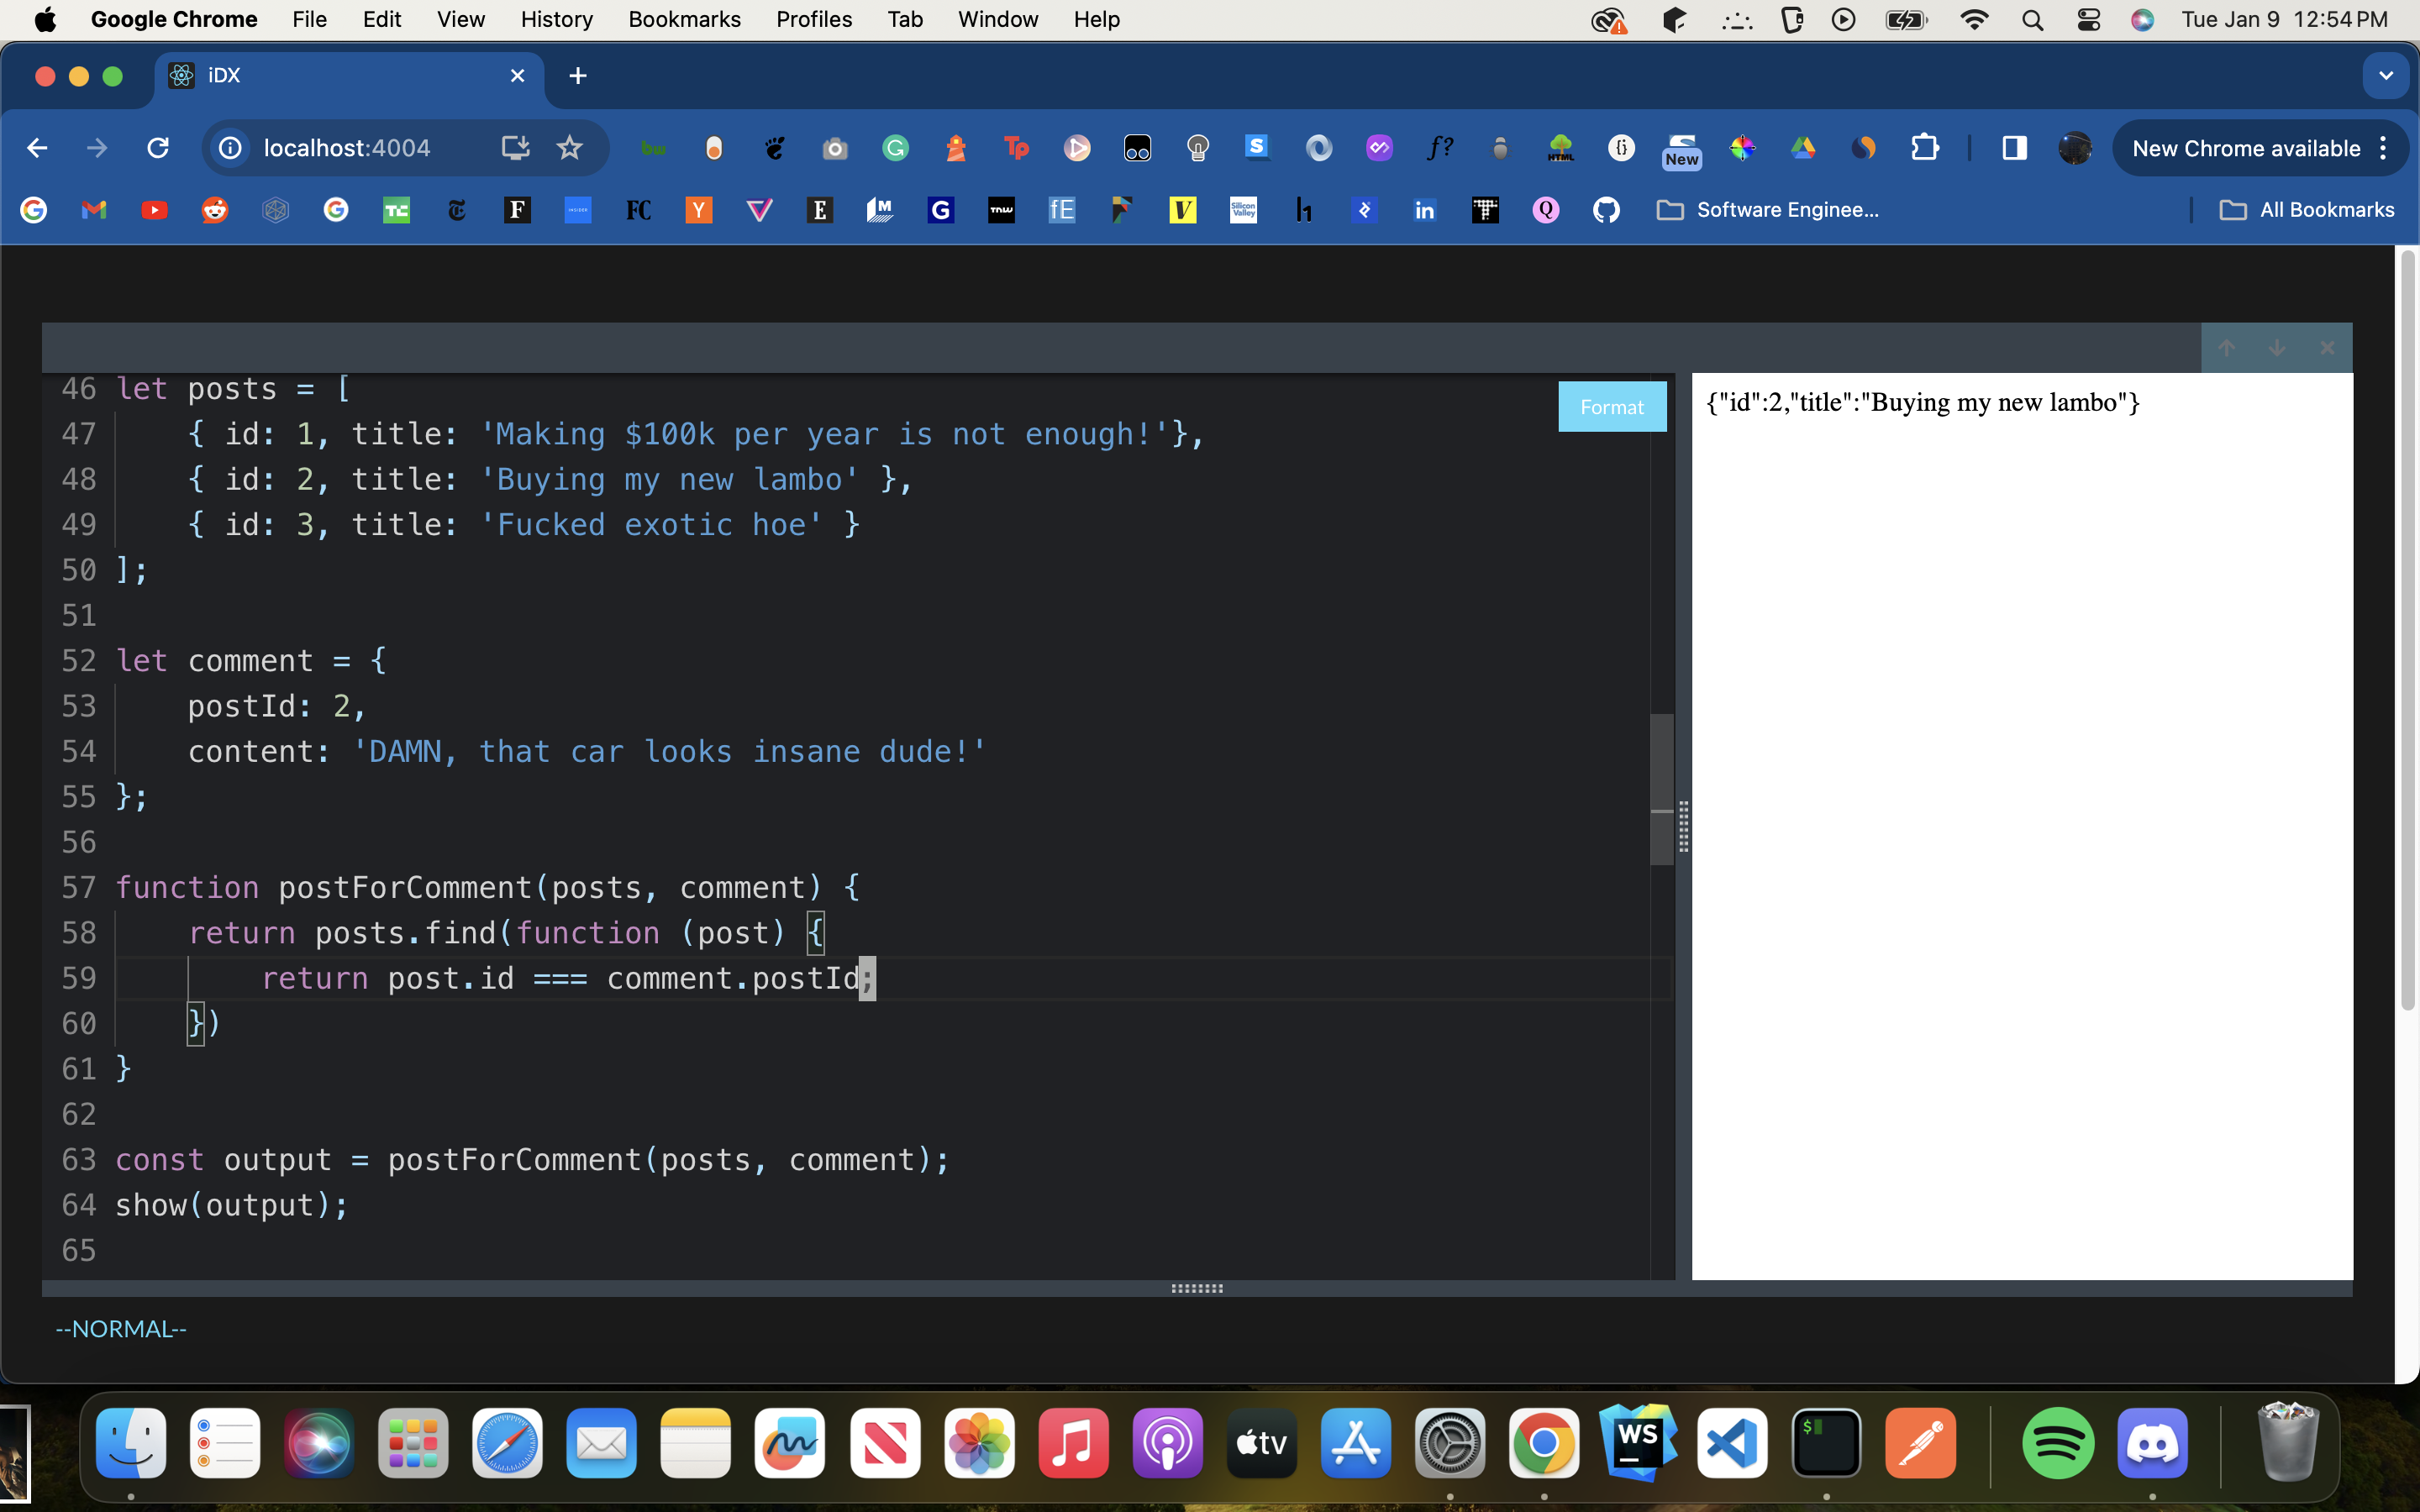
Task: Open the Software Engineering bookmarks folder
Action: click(1768, 210)
